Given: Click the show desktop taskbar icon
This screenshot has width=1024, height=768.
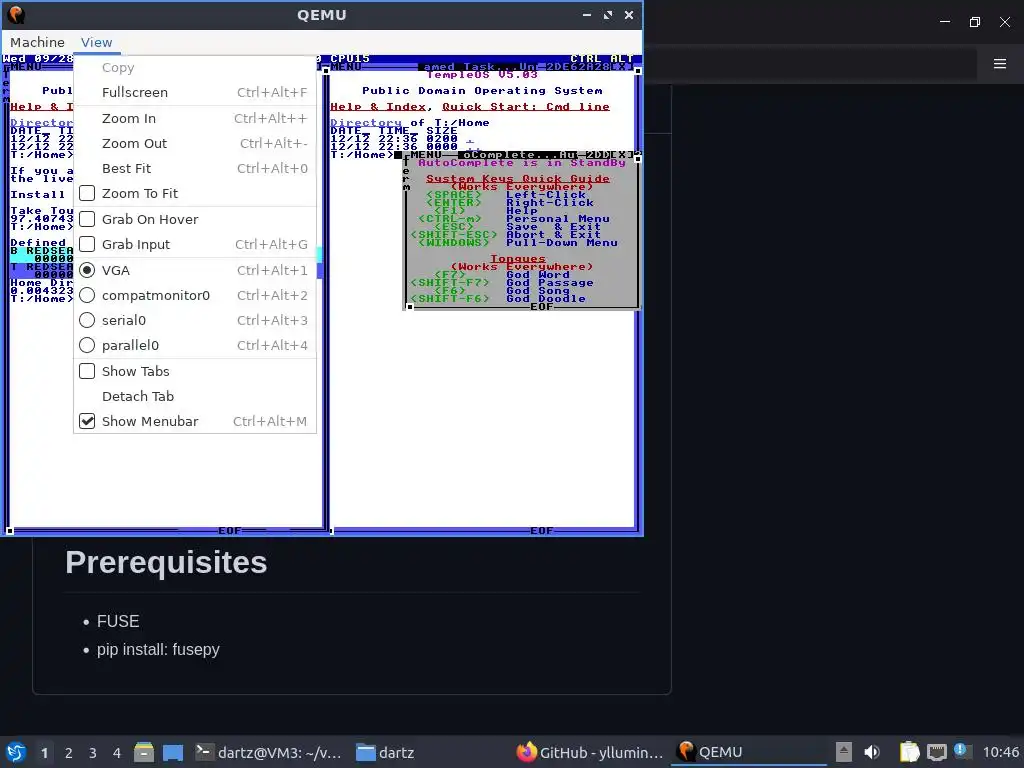Looking at the screenshot, I should click(172, 752).
